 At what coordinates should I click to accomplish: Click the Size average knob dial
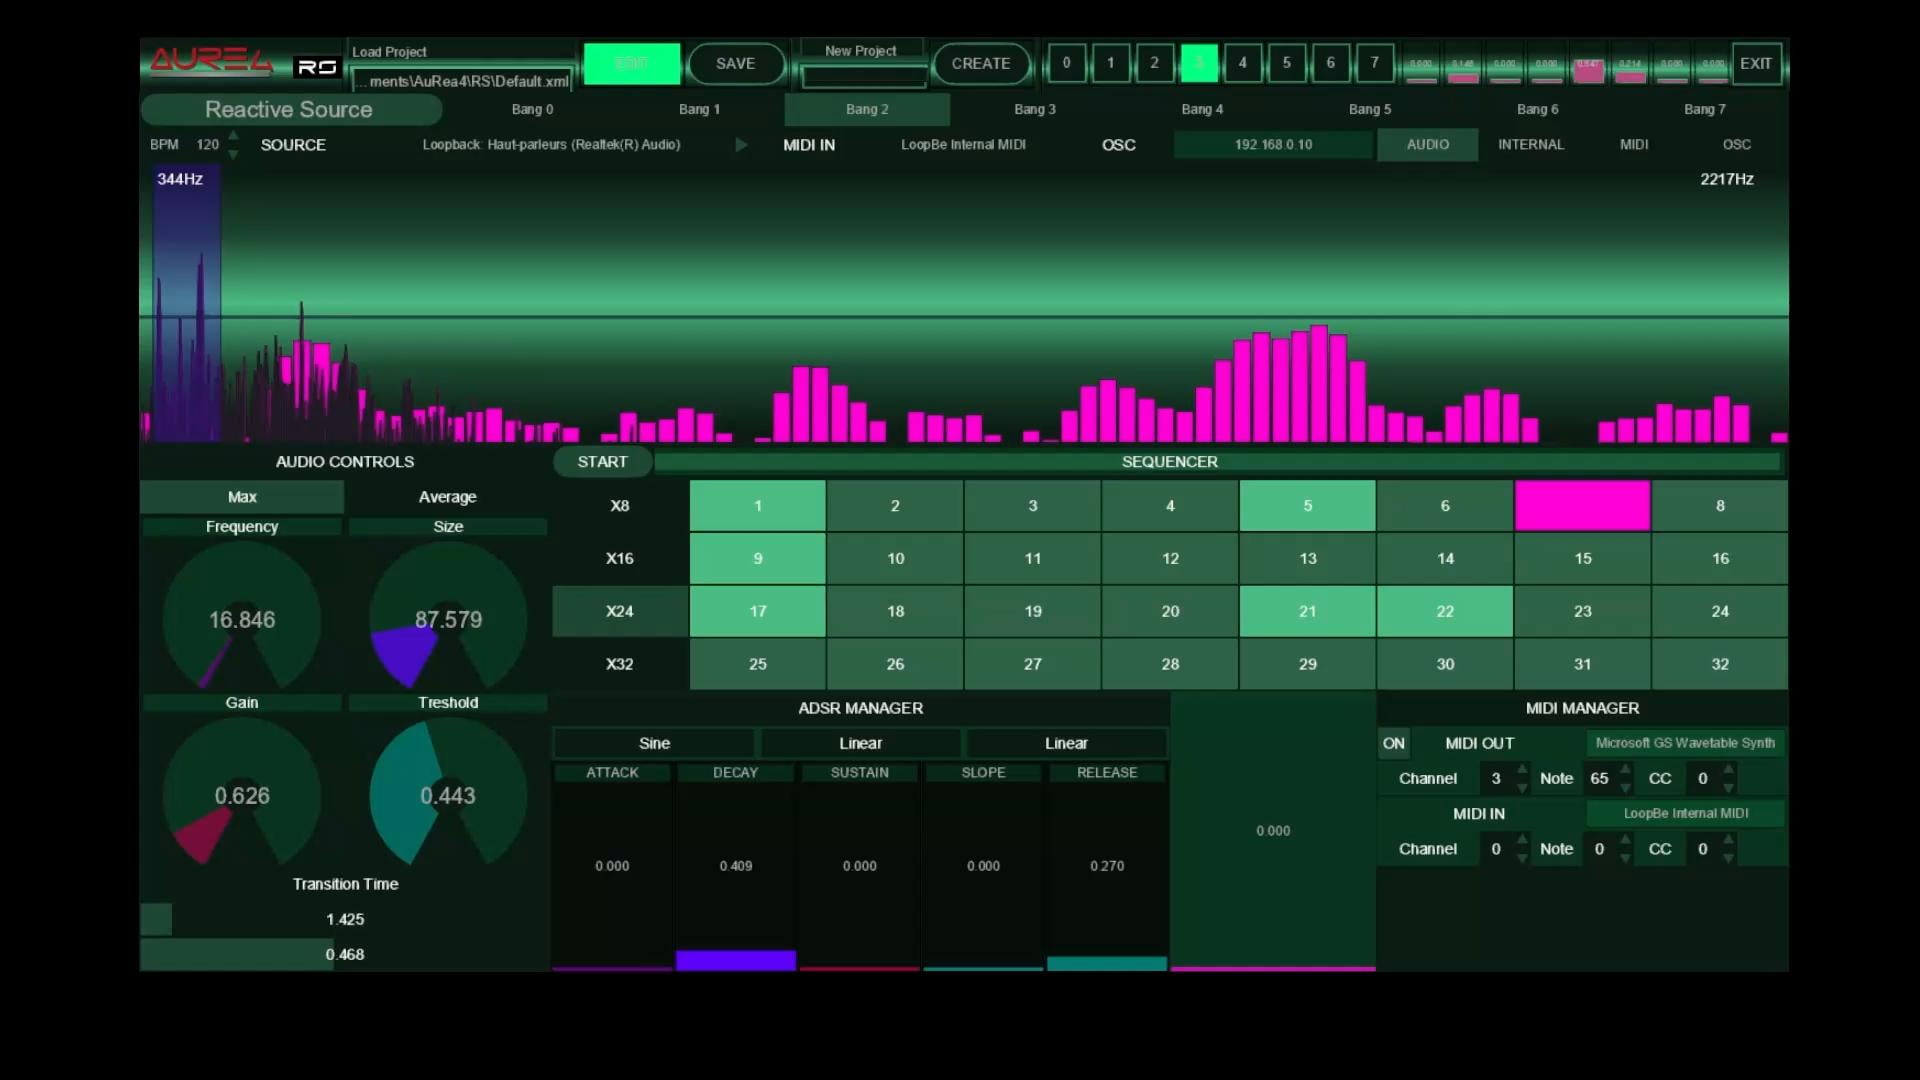[x=448, y=620]
